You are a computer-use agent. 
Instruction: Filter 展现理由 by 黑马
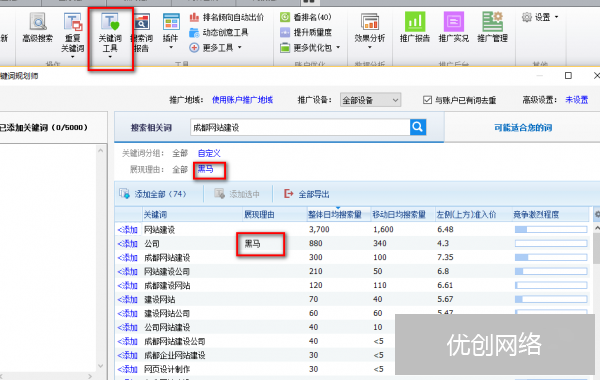(x=205, y=169)
